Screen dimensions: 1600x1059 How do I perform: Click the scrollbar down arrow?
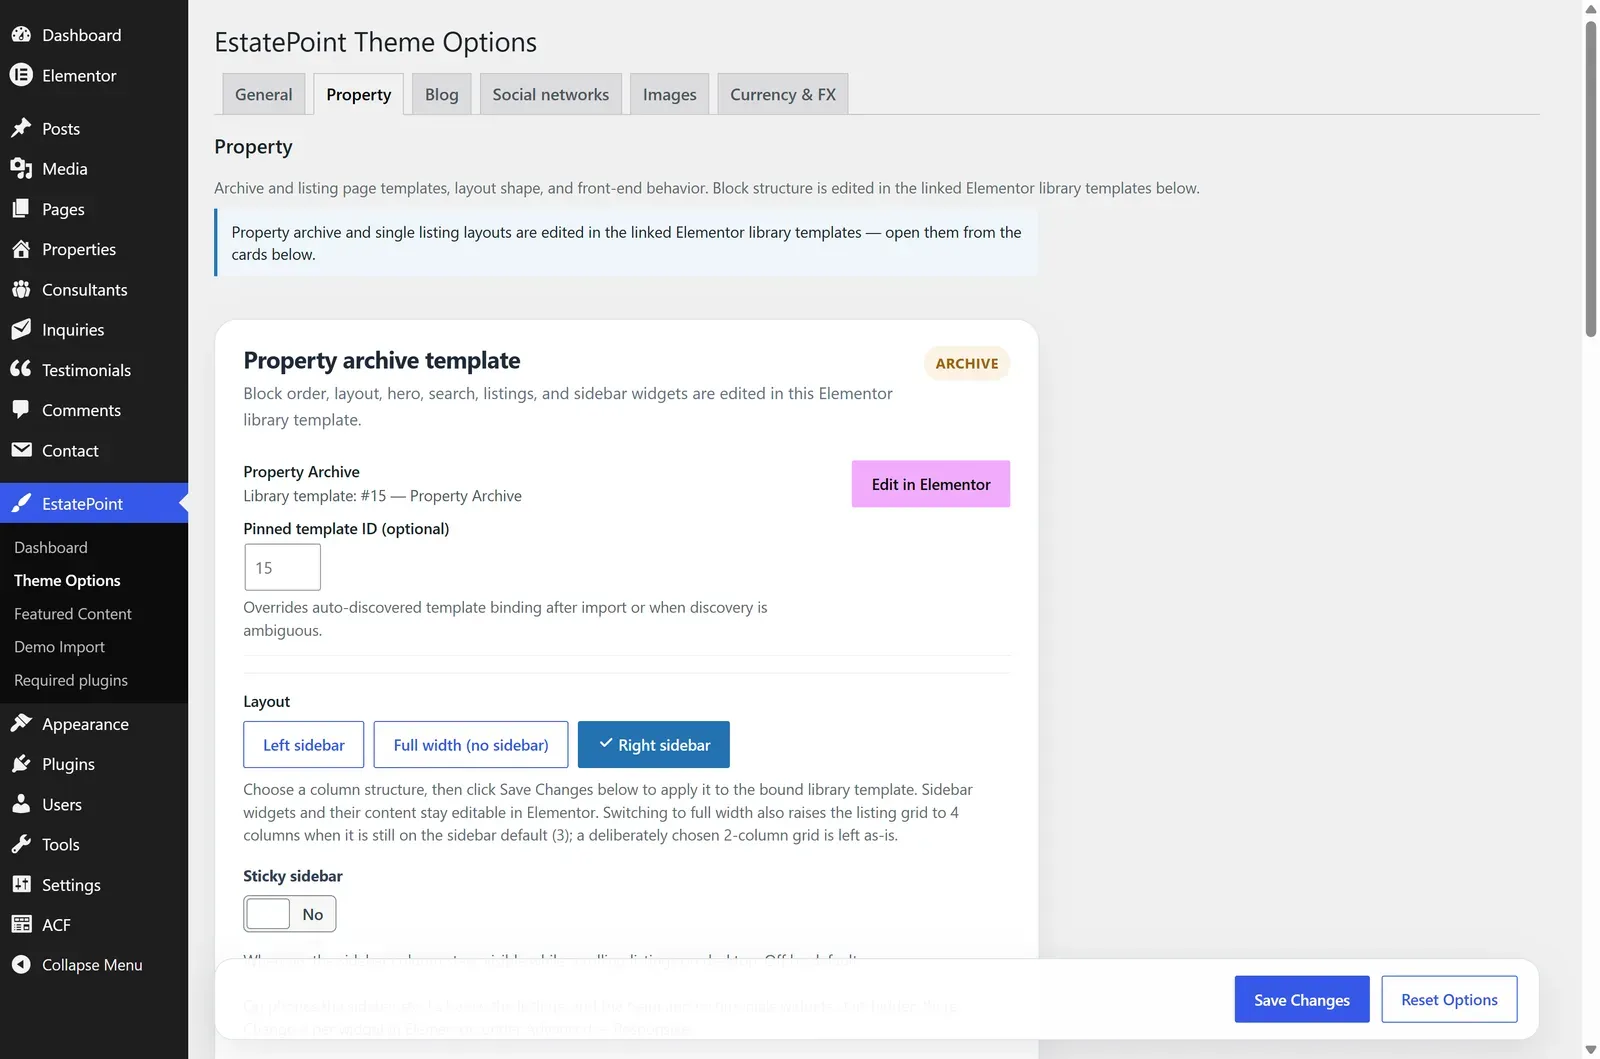click(x=1591, y=1050)
